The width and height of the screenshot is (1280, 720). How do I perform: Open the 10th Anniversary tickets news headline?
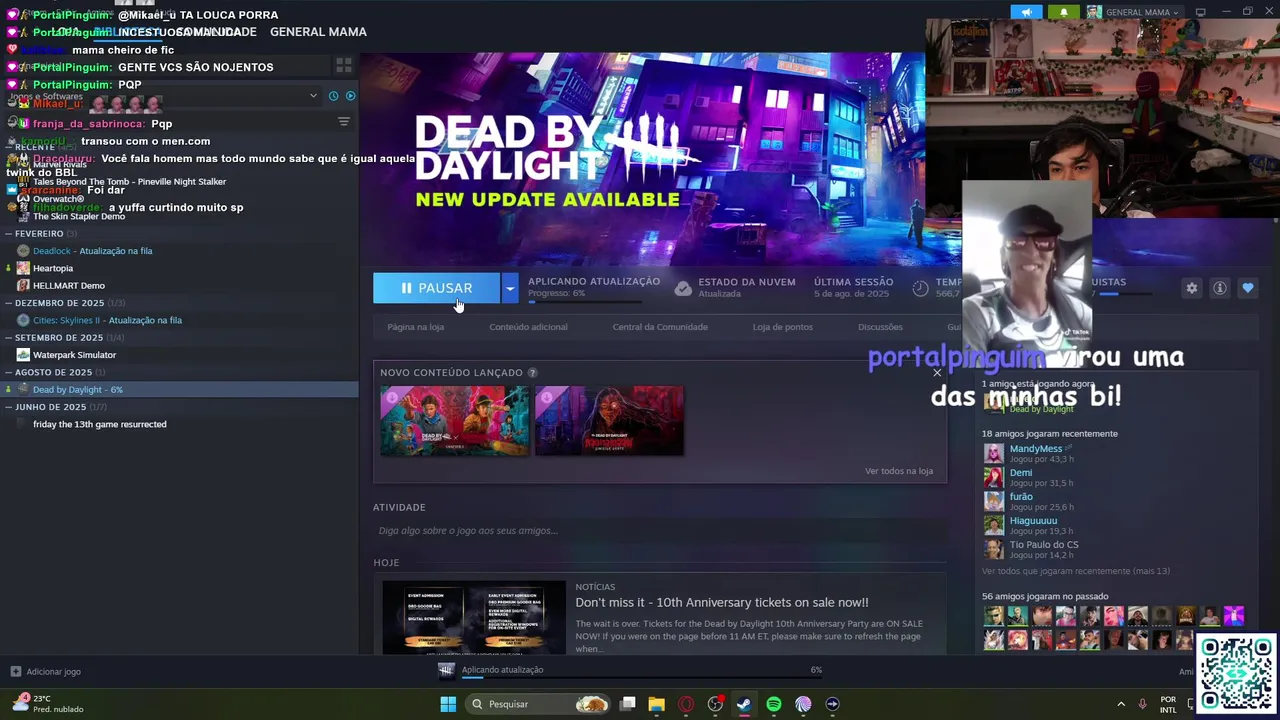(722, 603)
